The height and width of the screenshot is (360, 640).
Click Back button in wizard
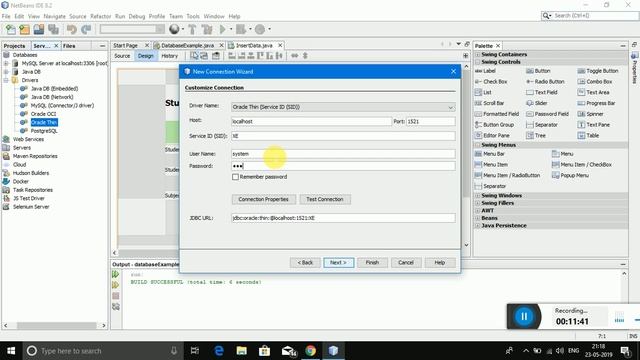(305, 262)
